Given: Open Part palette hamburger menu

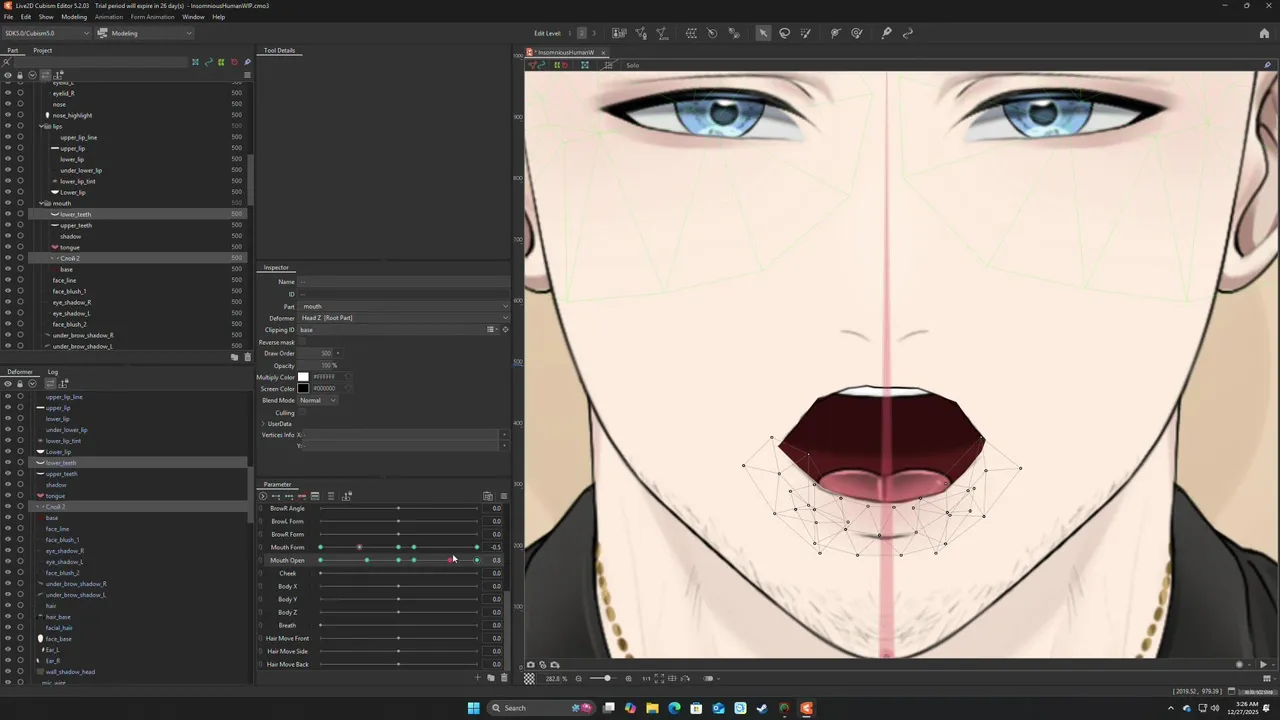Looking at the screenshot, I should coord(247,75).
